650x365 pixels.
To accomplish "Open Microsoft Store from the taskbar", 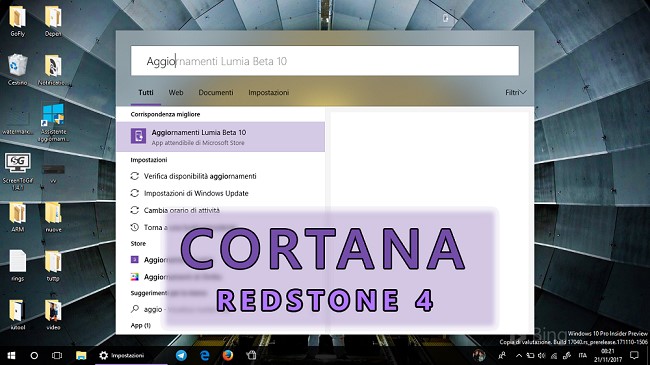I will [251, 355].
